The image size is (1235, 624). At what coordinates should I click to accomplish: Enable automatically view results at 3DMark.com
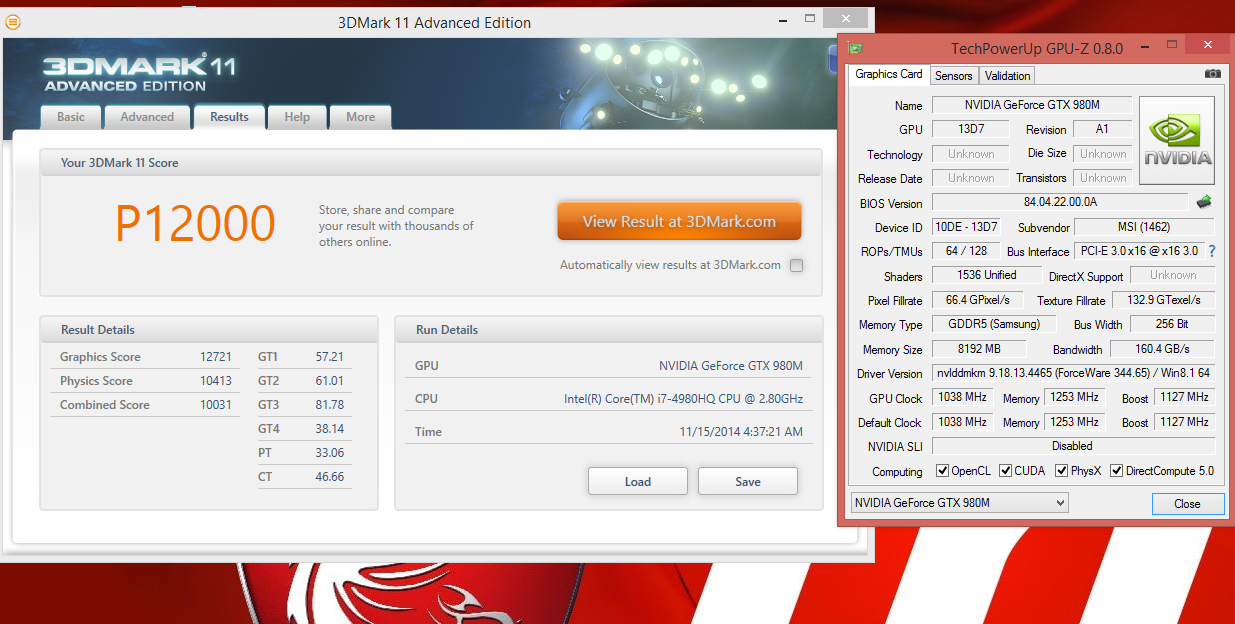tap(796, 265)
